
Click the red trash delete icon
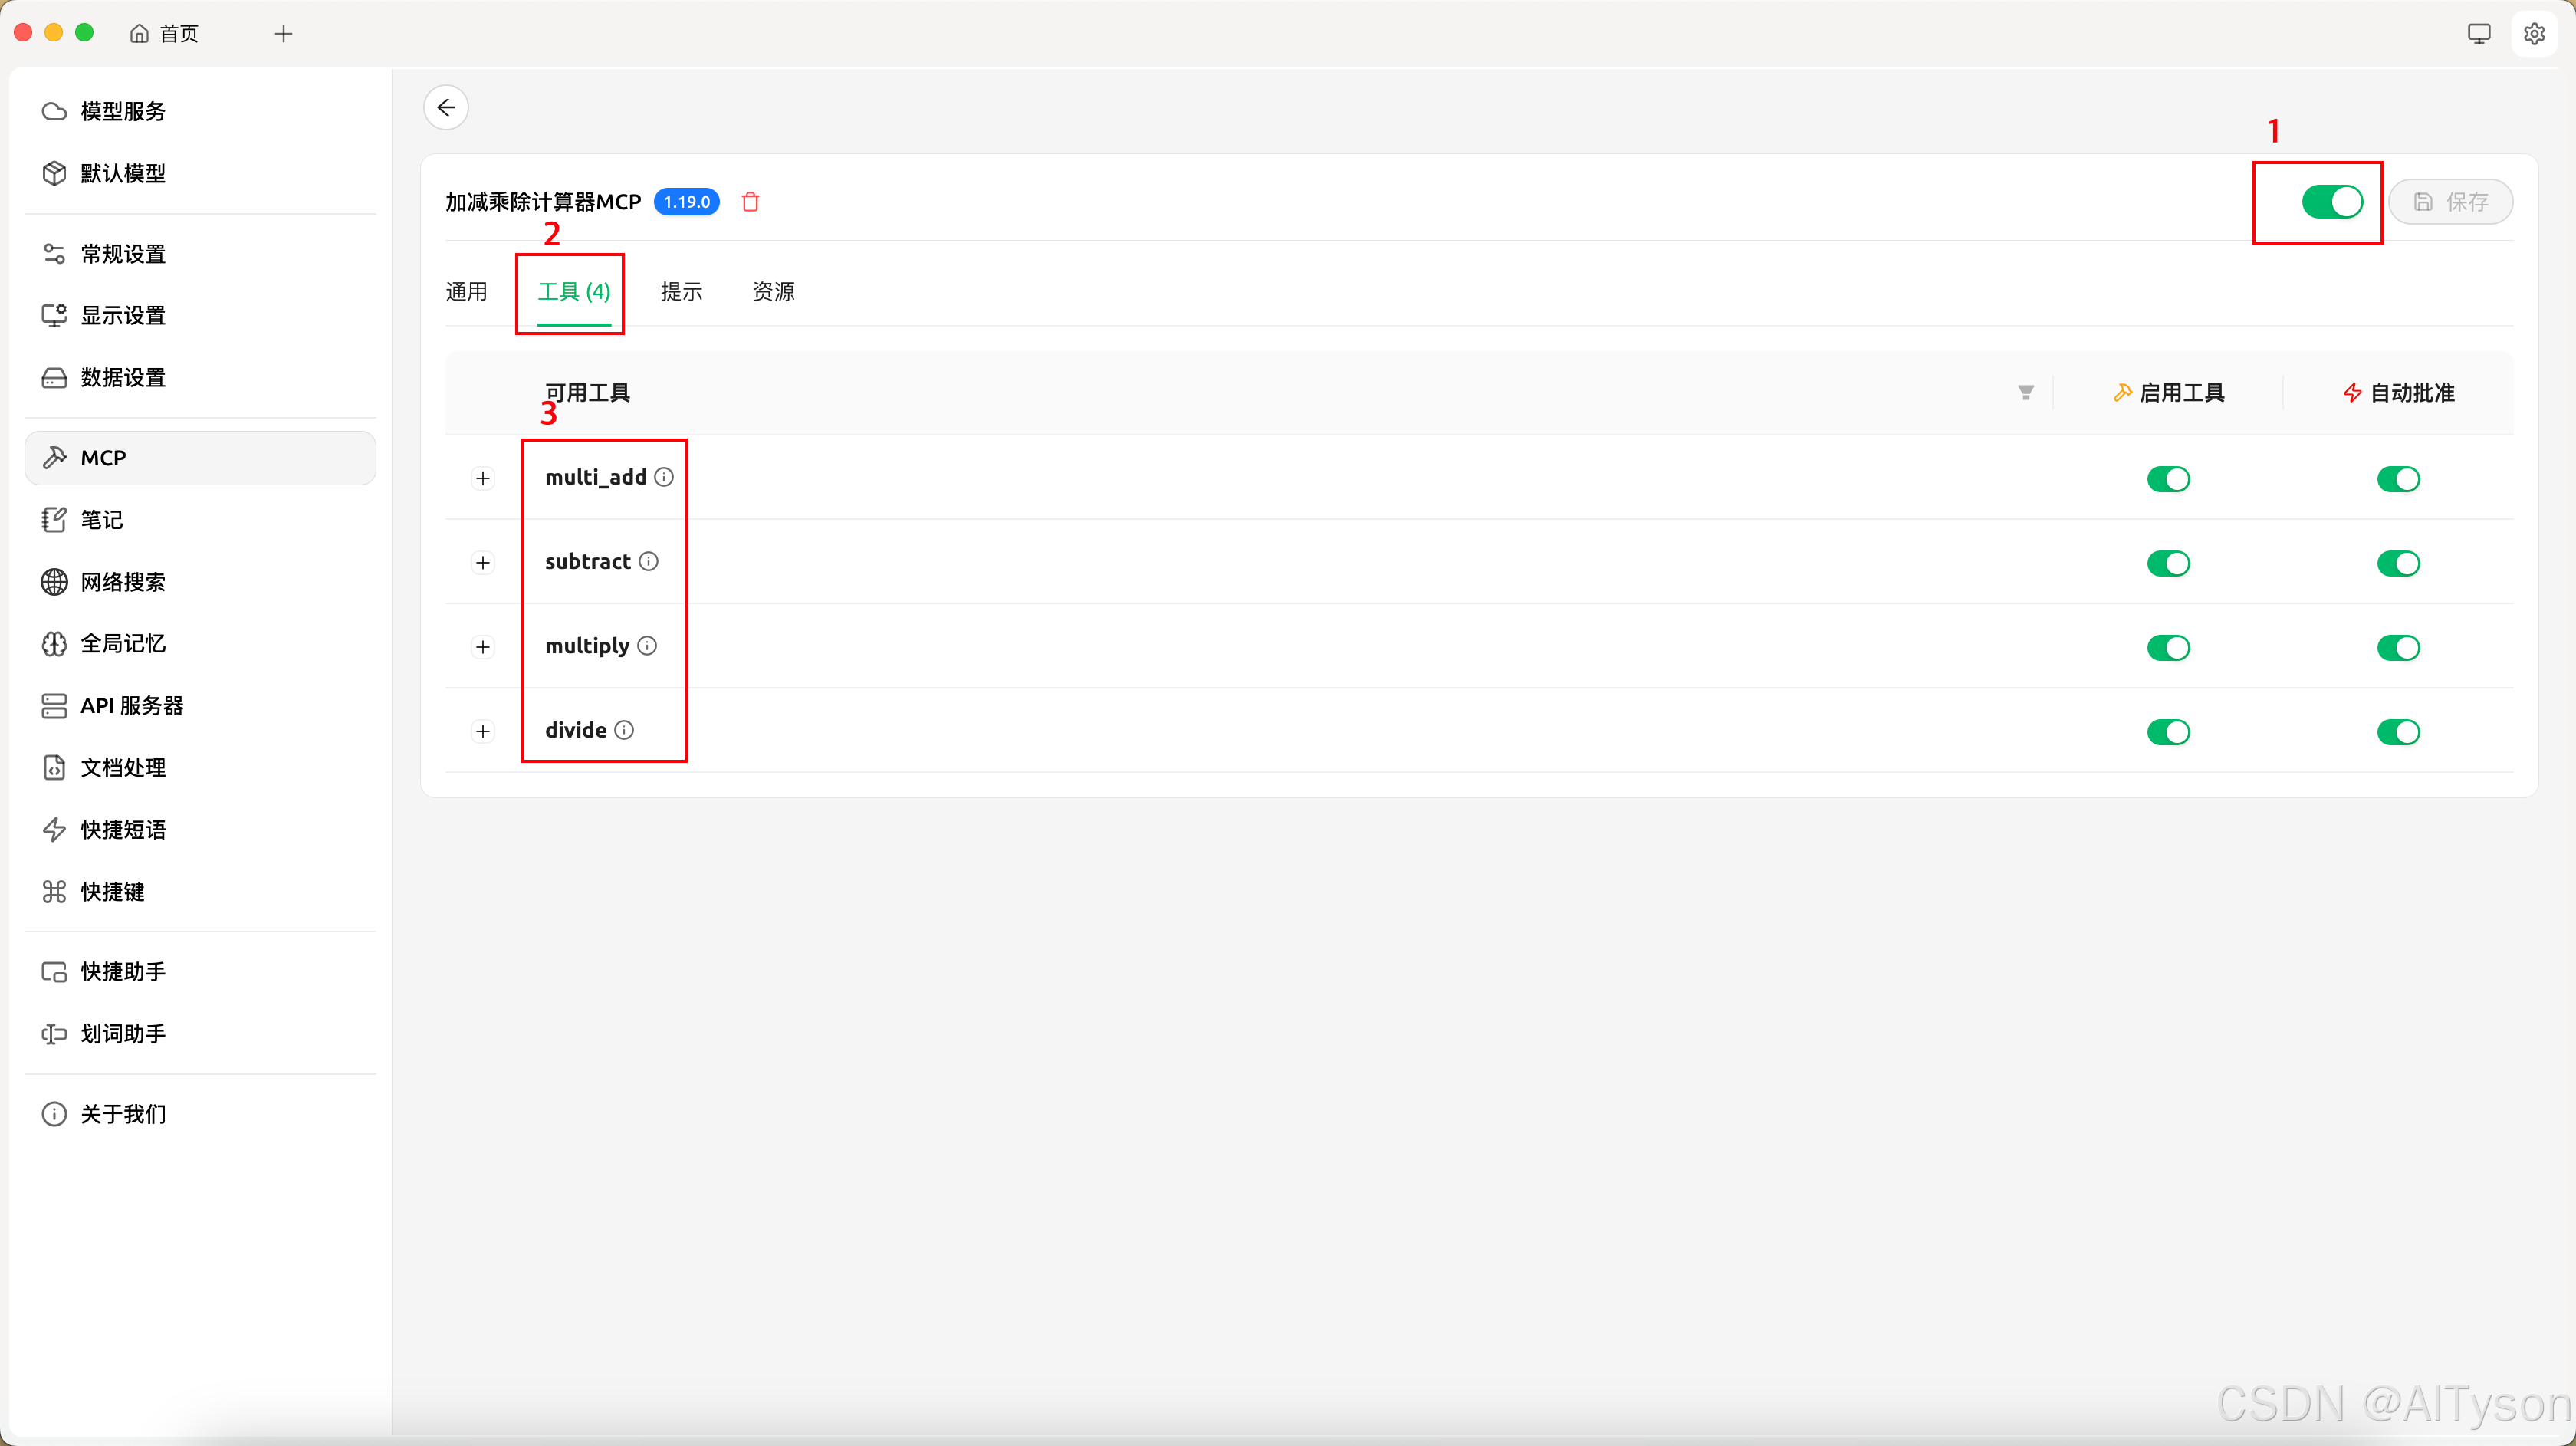(x=750, y=202)
